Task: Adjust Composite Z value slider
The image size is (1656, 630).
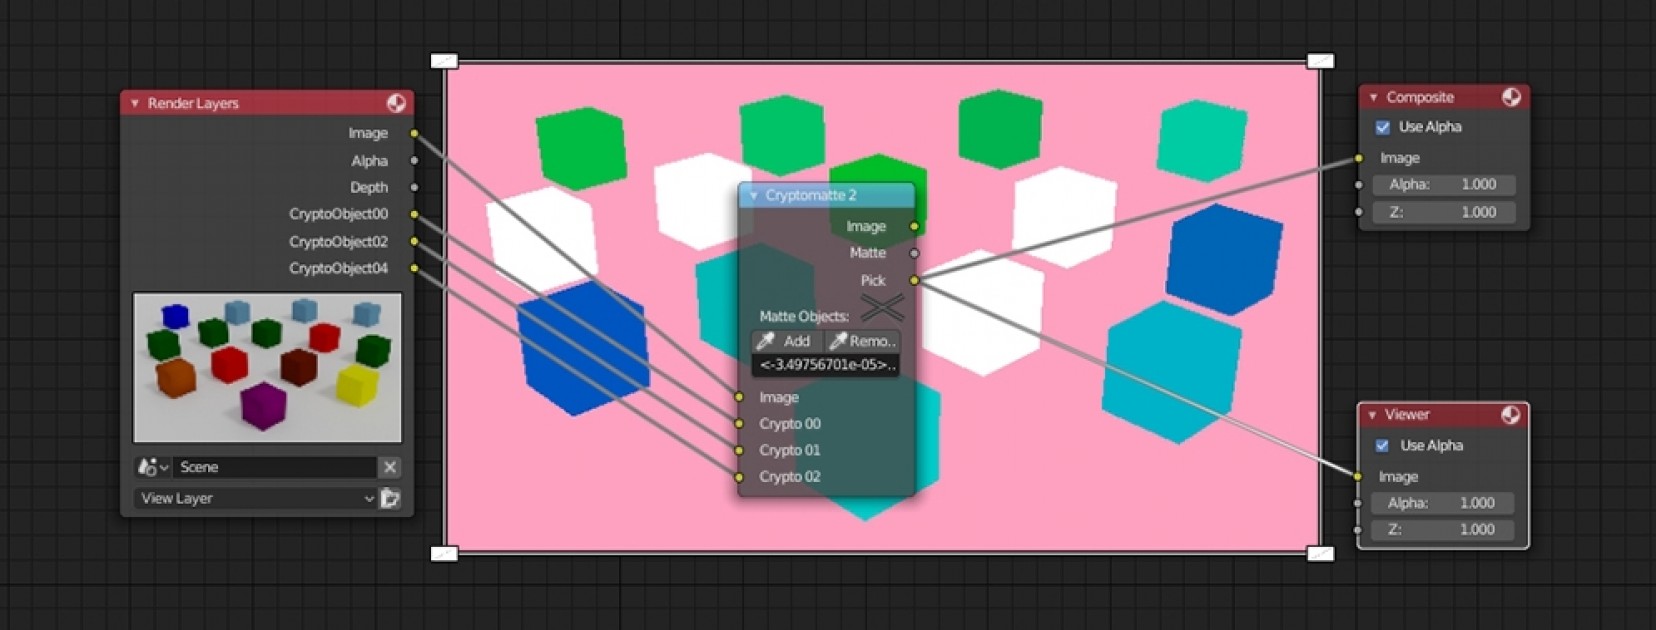Action: [x=1444, y=212]
